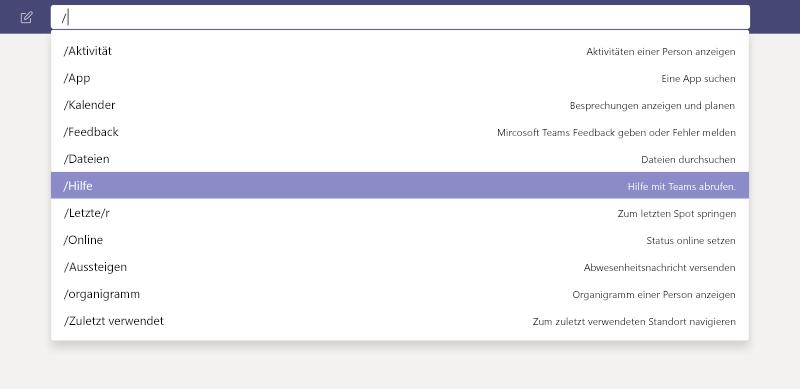Click 'Abwesenheitsnachricht versenden' description
800x389 pixels.
[x=660, y=268]
